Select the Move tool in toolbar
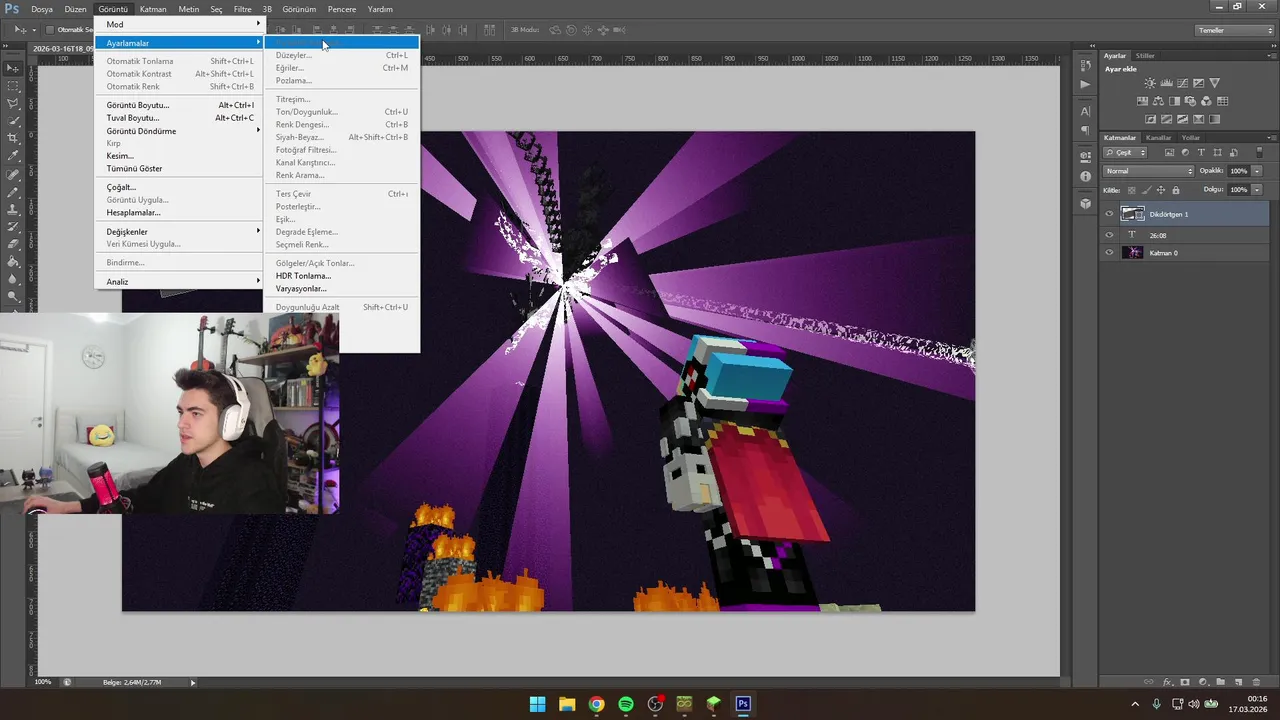 pos(13,68)
